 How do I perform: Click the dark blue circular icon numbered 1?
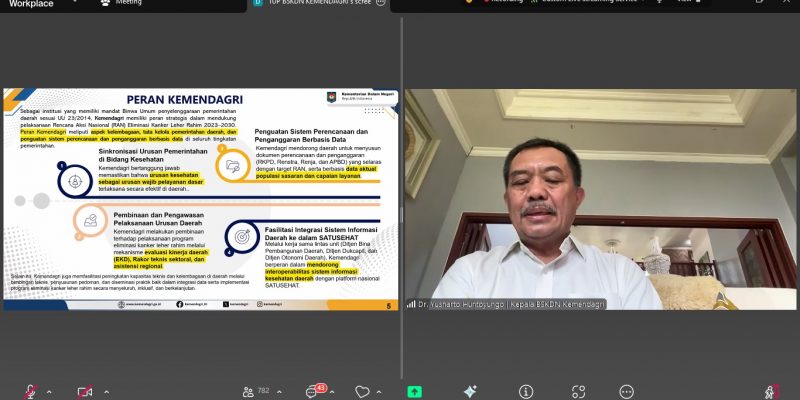click(x=75, y=181)
